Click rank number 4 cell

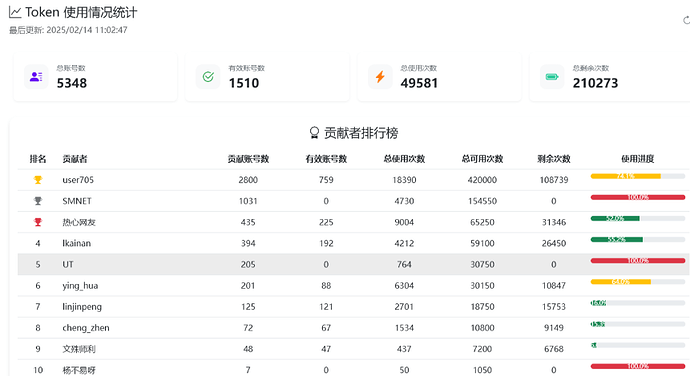38,243
